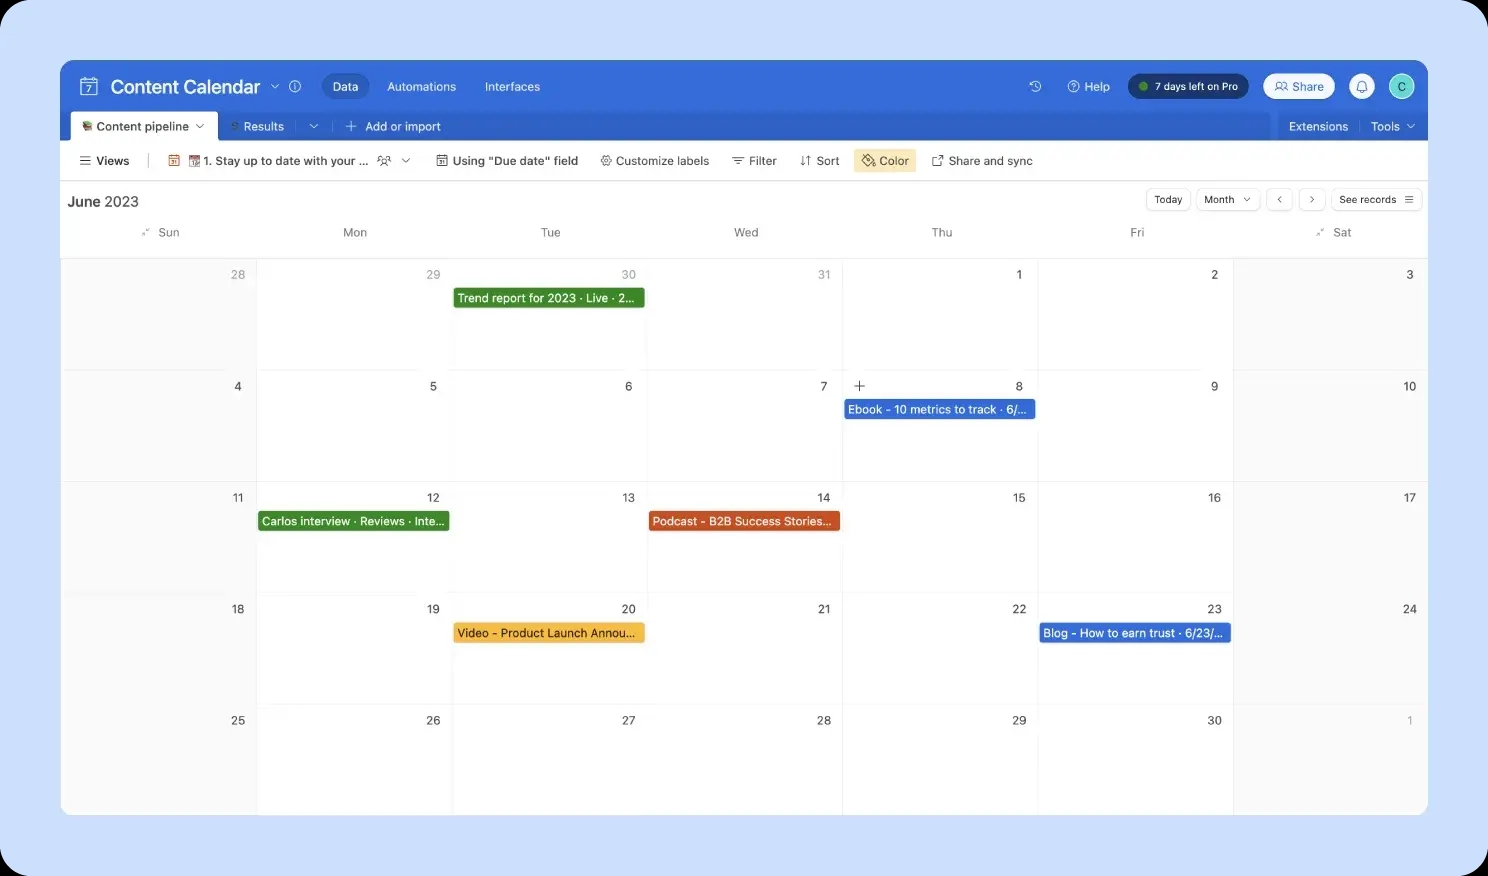Open the Ebook - 10 metrics to track record

click(x=939, y=410)
